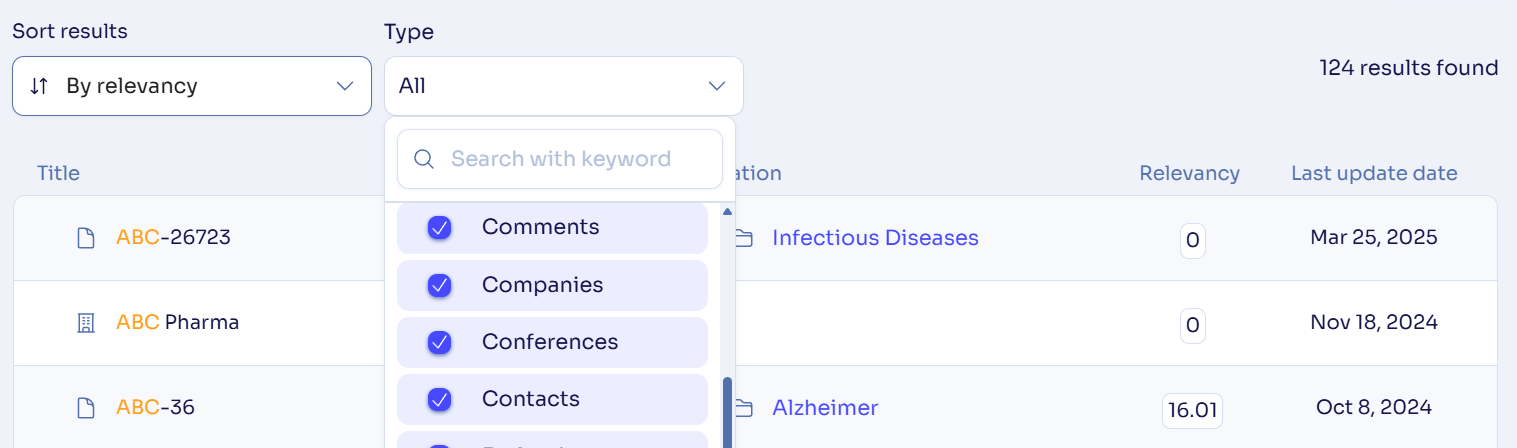Image resolution: width=1517 pixels, height=448 pixels.
Task: Uncheck the Companies checkbox
Action: click(x=439, y=286)
